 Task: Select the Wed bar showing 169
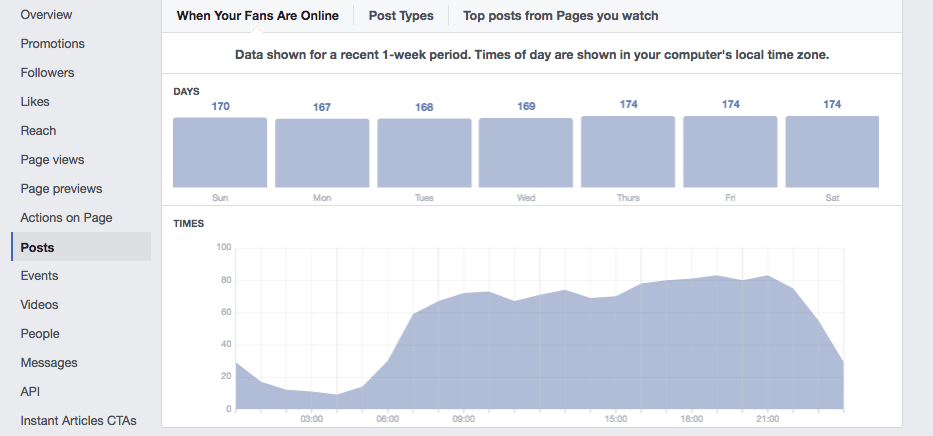(526, 152)
